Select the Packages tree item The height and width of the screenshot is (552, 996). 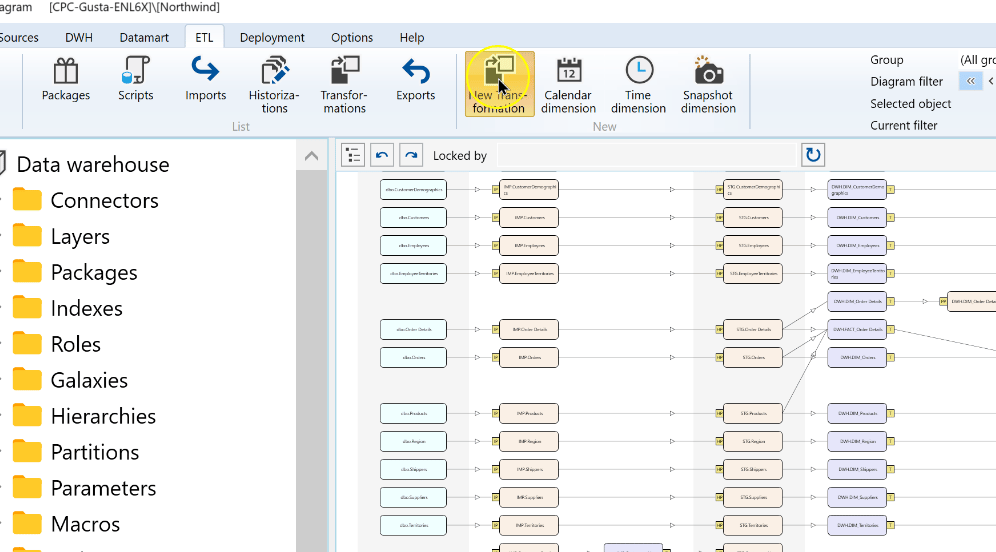tap(94, 272)
